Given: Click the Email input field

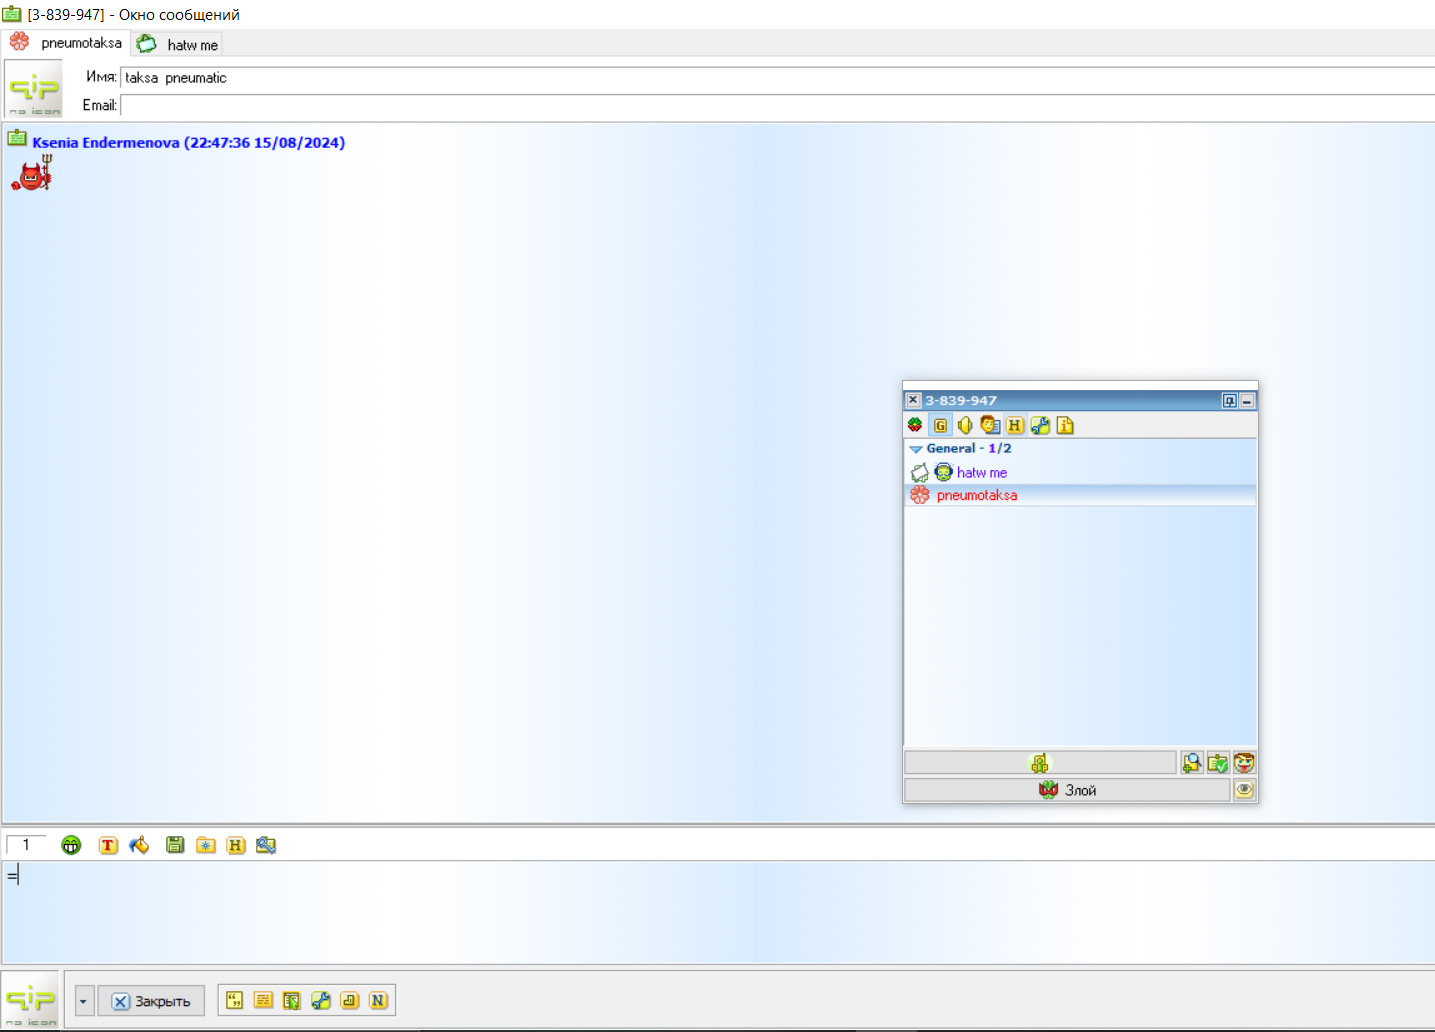Looking at the screenshot, I should (x=778, y=105).
